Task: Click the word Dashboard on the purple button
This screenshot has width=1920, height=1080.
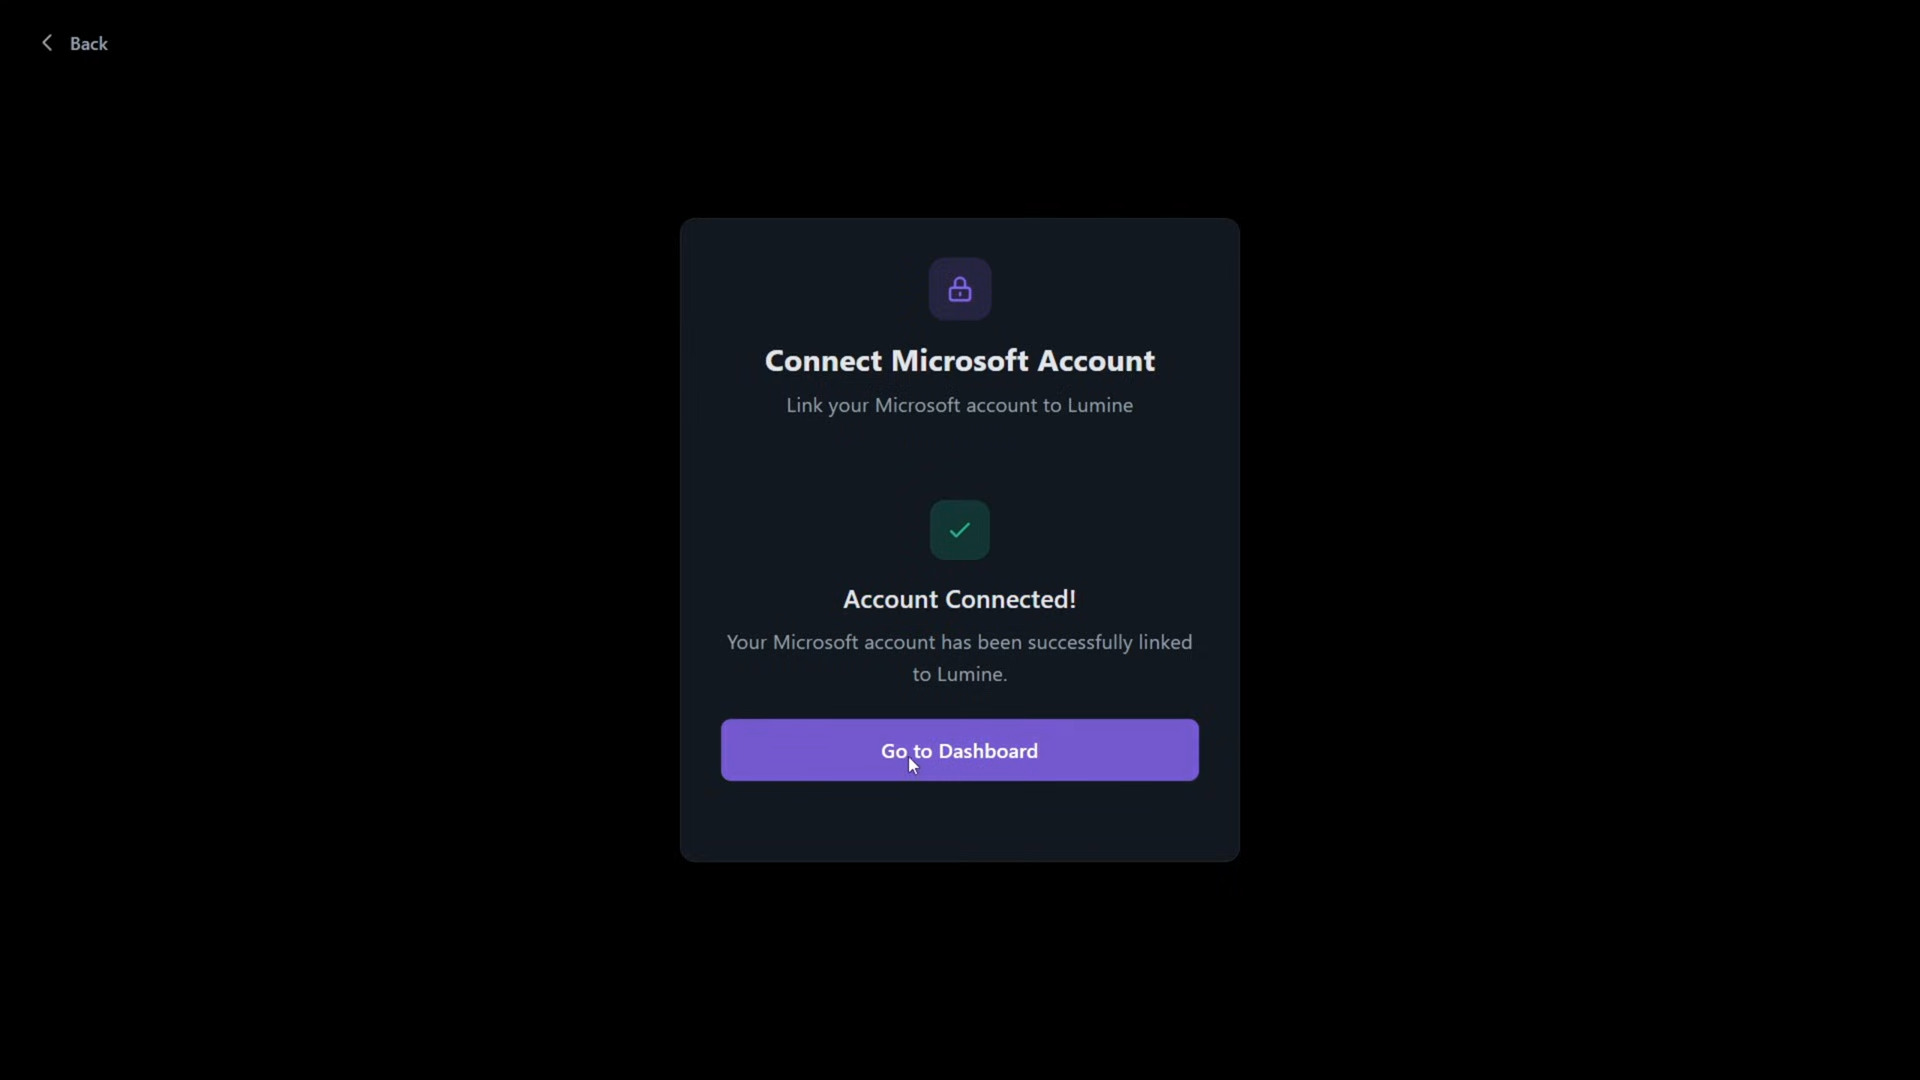Action: coord(988,751)
